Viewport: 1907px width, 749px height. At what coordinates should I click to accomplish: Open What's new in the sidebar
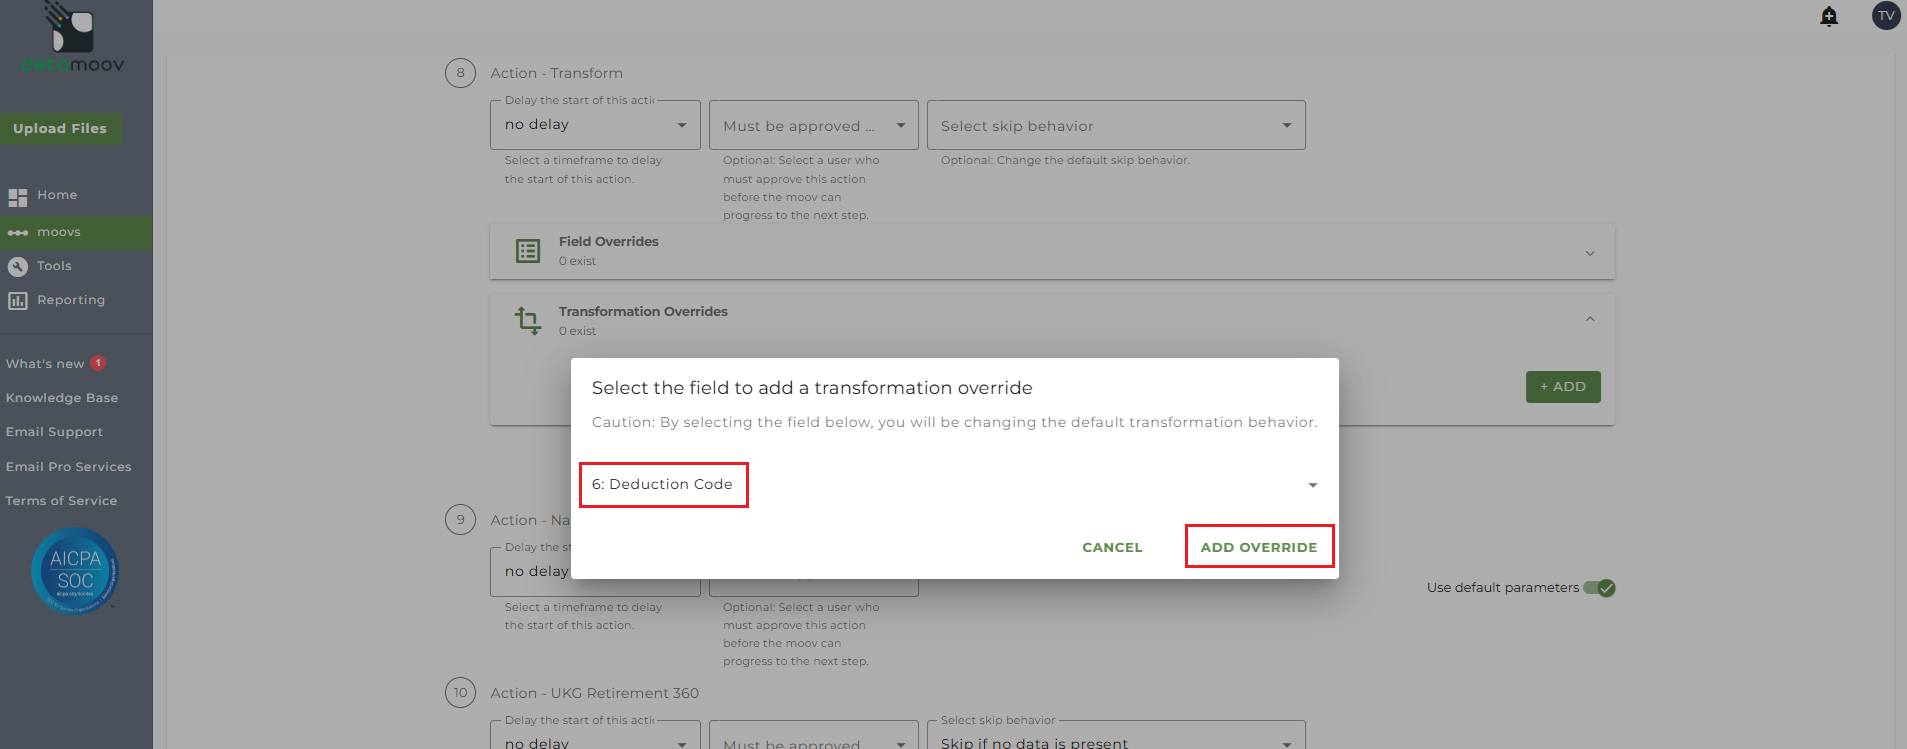45,364
